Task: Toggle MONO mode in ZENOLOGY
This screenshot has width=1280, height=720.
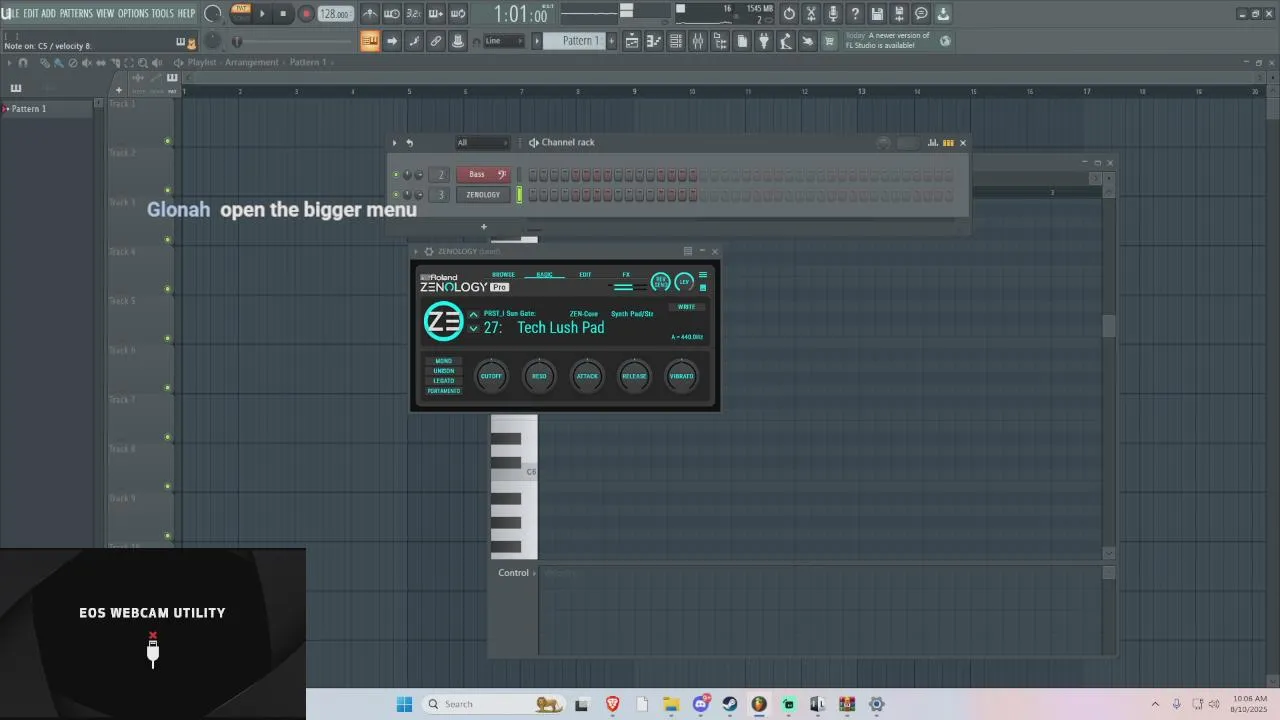Action: pos(444,361)
